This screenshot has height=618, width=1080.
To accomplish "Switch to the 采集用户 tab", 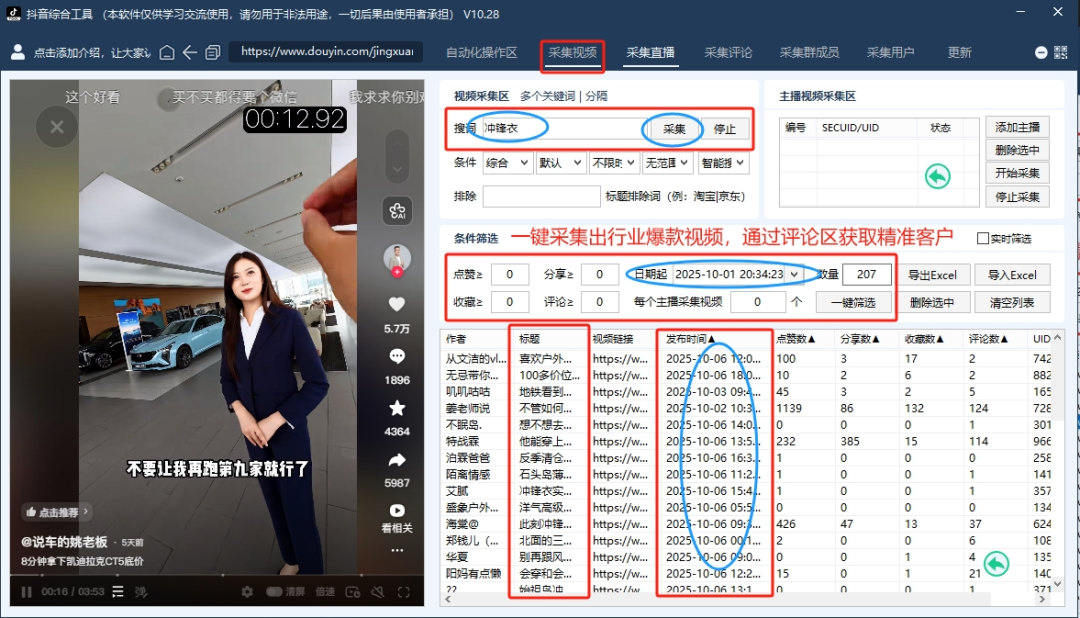I will coord(891,52).
